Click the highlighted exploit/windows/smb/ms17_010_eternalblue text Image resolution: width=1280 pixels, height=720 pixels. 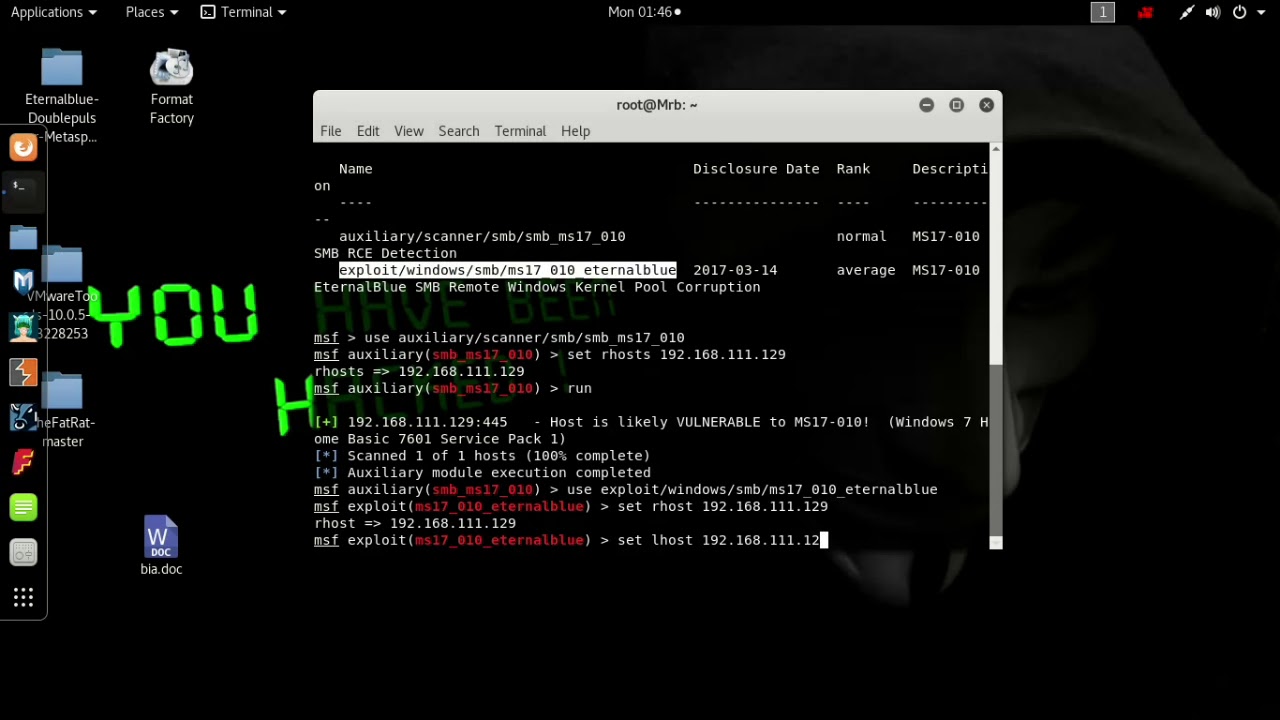click(508, 270)
